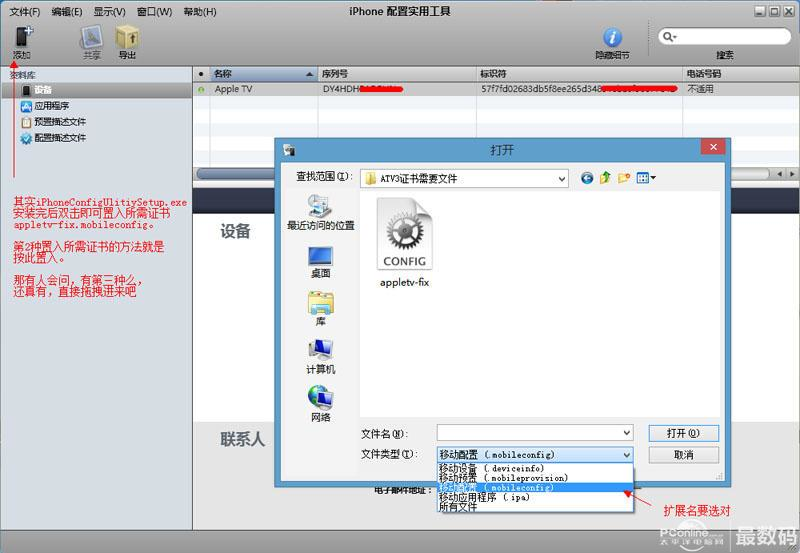
Task: Close the 打开 dialog
Action: click(x=713, y=147)
